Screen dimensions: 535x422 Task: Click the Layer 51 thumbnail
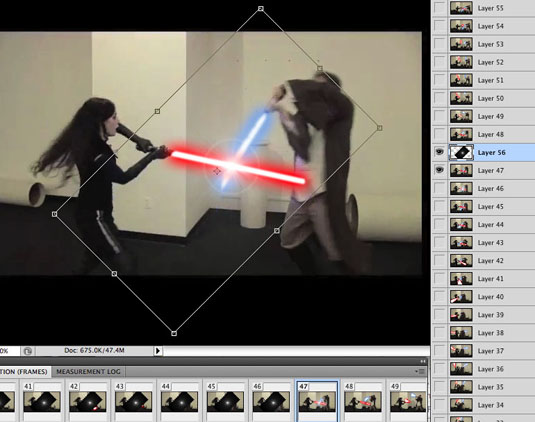click(x=461, y=80)
